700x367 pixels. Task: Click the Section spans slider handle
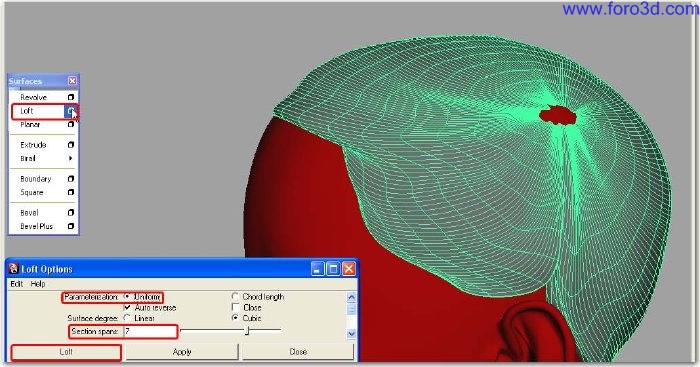[x=247, y=331]
